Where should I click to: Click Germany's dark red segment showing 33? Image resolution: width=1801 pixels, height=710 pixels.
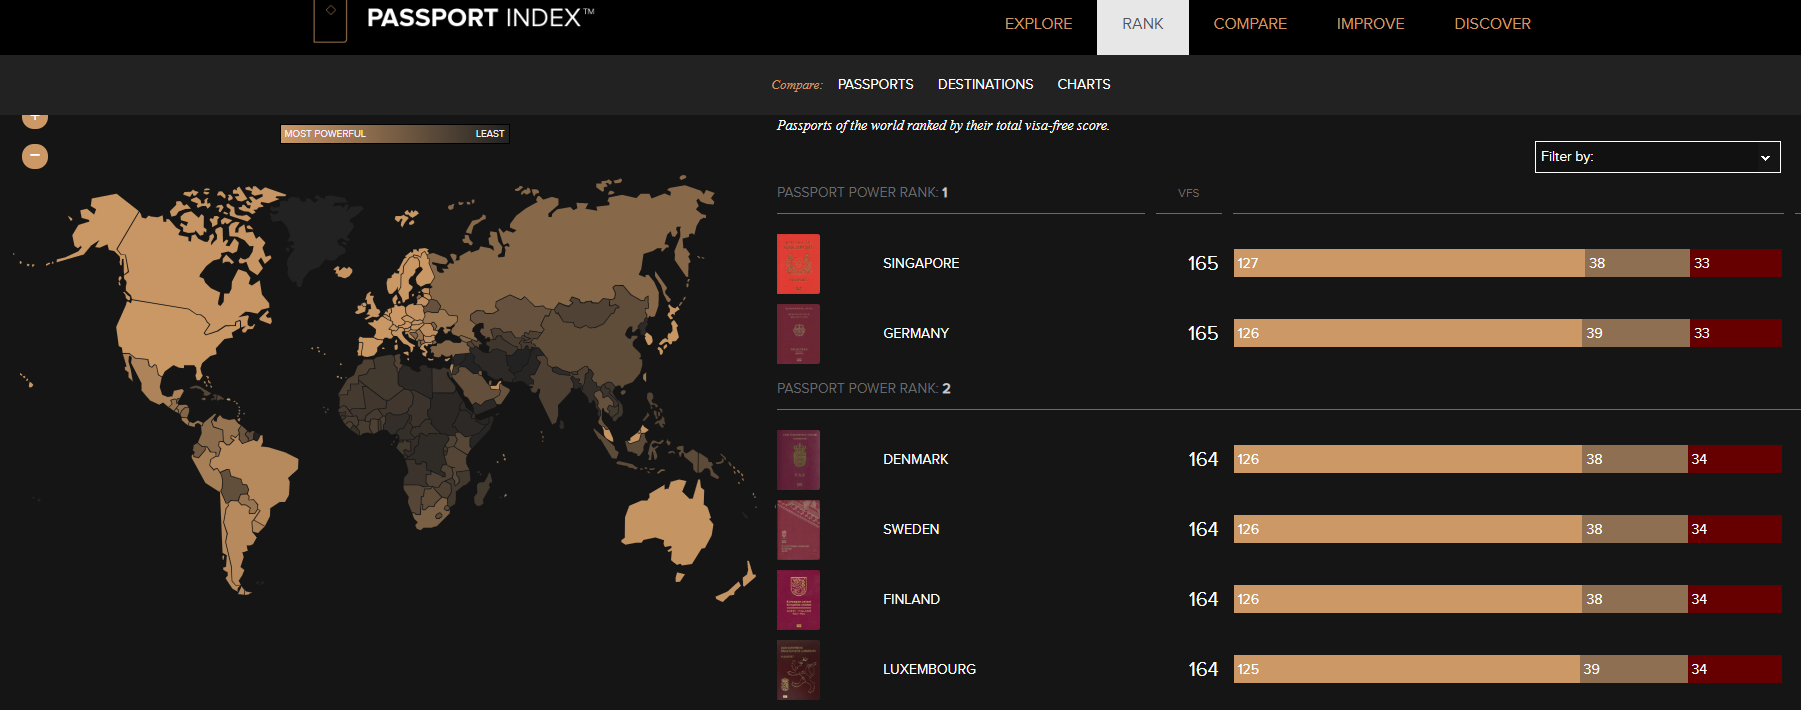(x=1735, y=333)
